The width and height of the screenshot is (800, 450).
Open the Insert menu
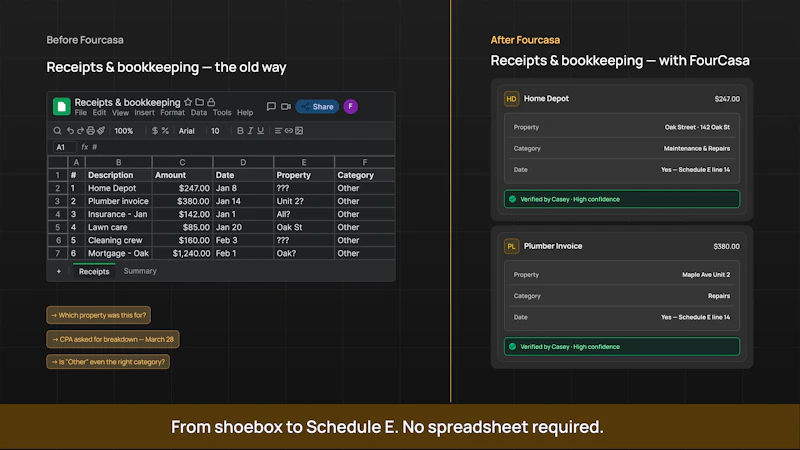click(x=144, y=113)
